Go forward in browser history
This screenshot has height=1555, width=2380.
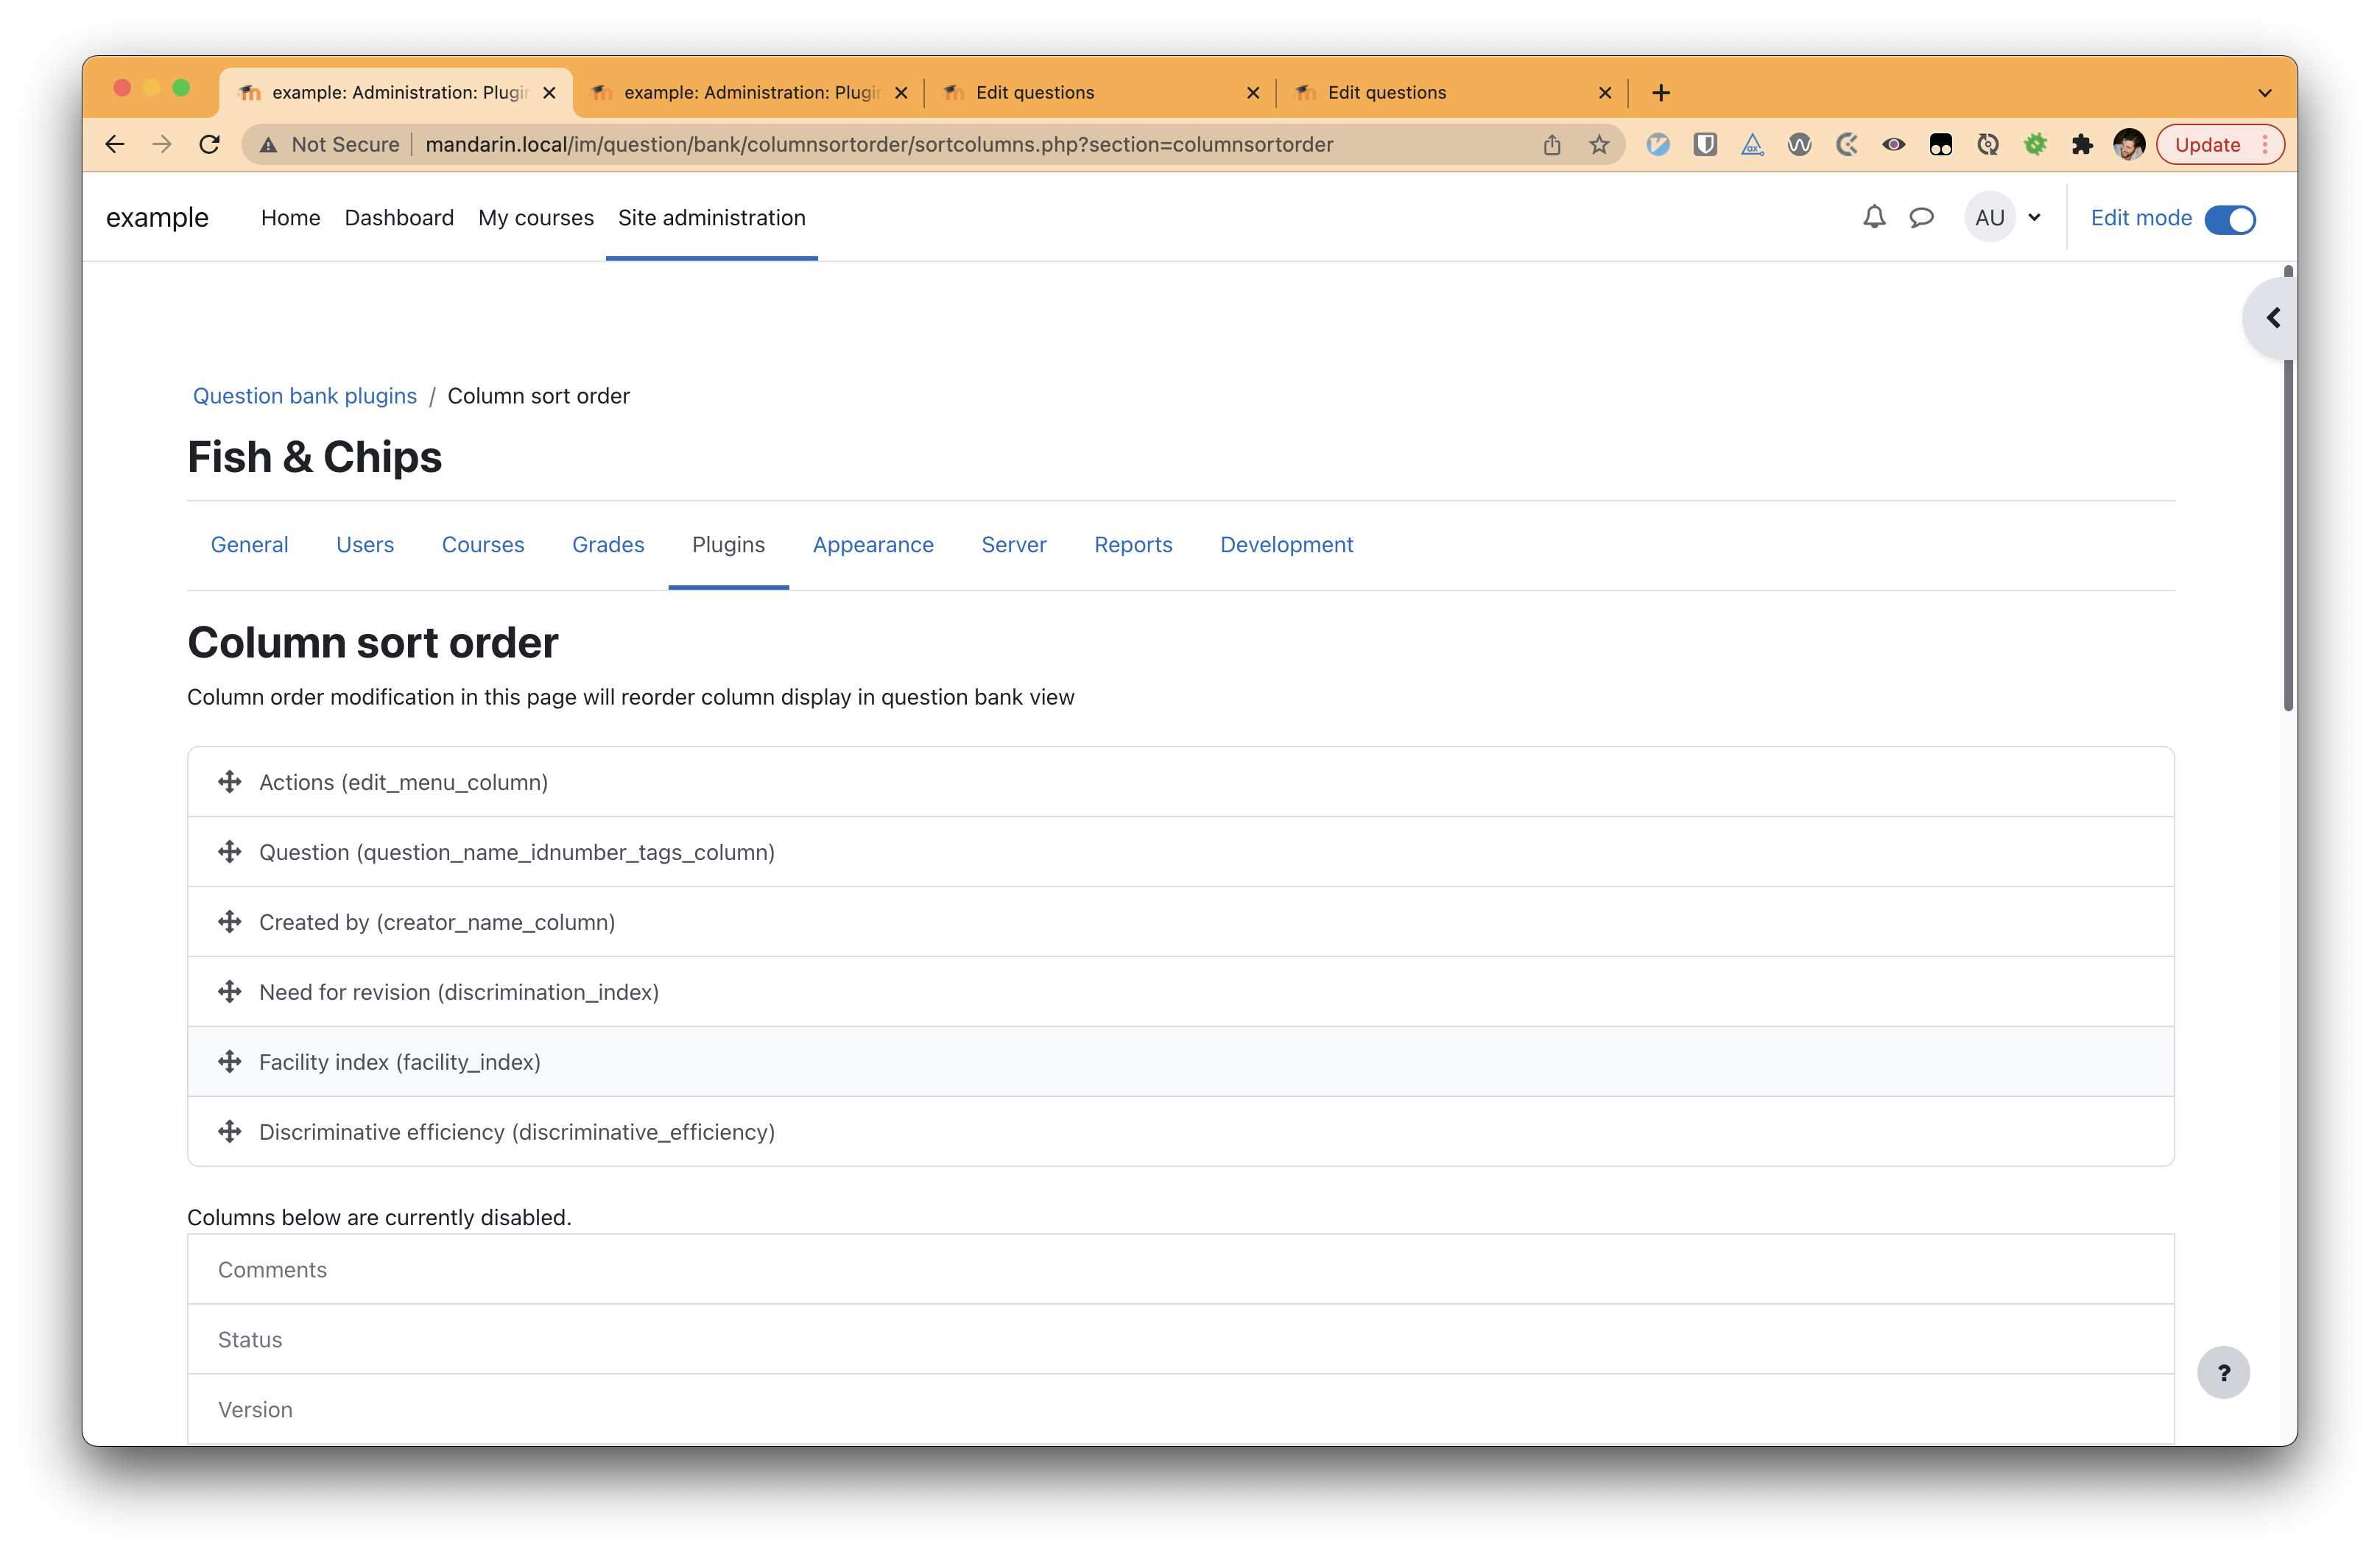click(162, 144)
